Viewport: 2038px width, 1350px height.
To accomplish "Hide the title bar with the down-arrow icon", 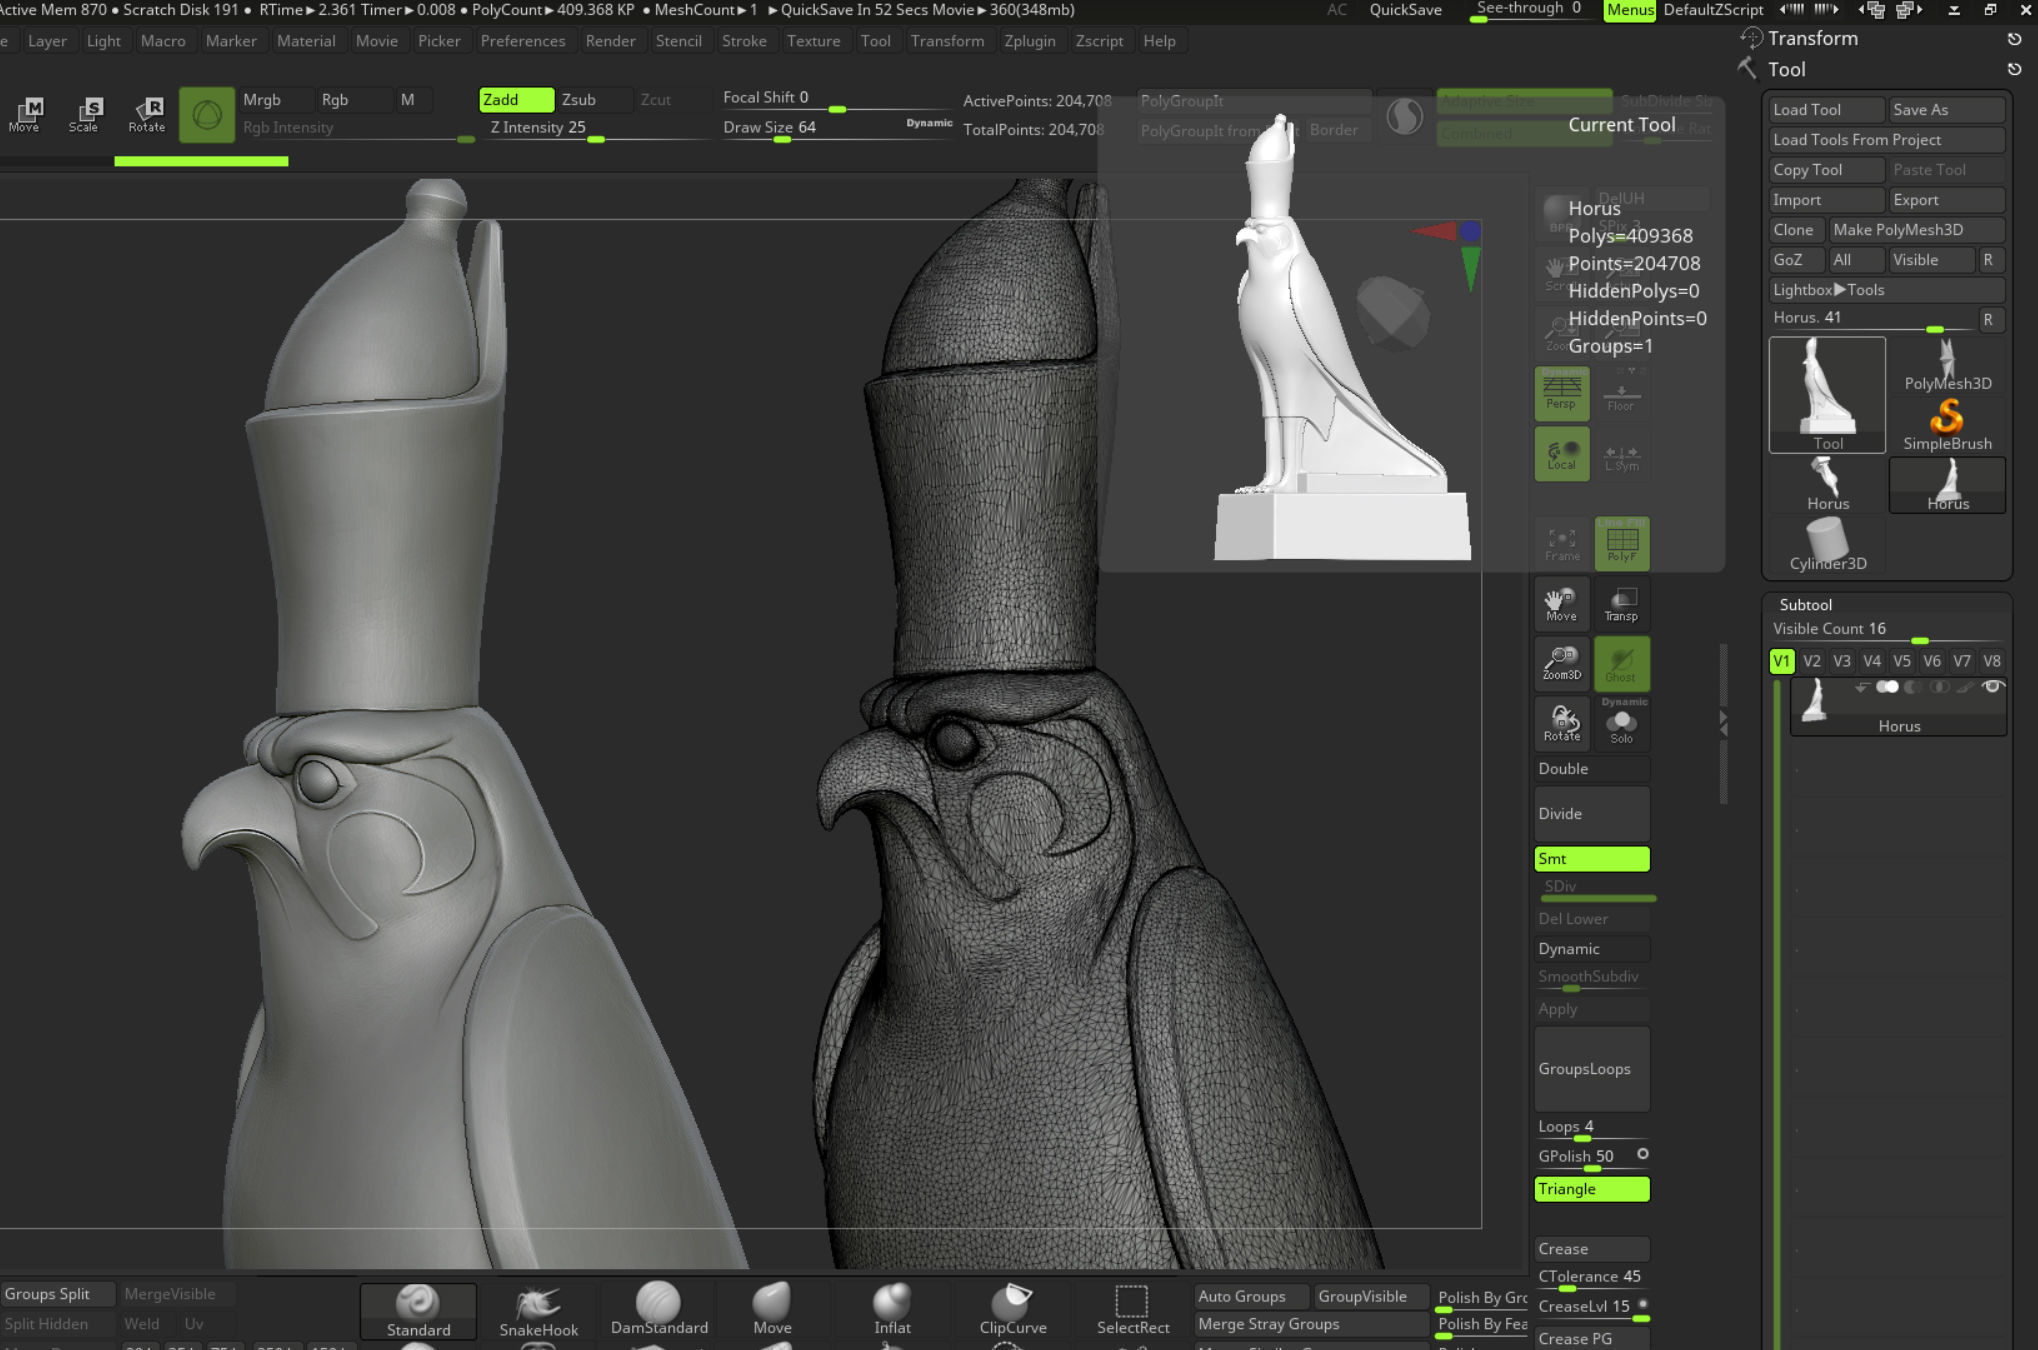I will [1953, 10].
